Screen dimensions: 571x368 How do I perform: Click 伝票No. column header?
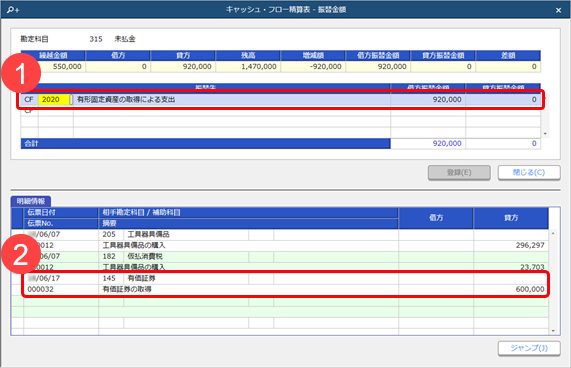pyautogui.click(x=61, y=223)
